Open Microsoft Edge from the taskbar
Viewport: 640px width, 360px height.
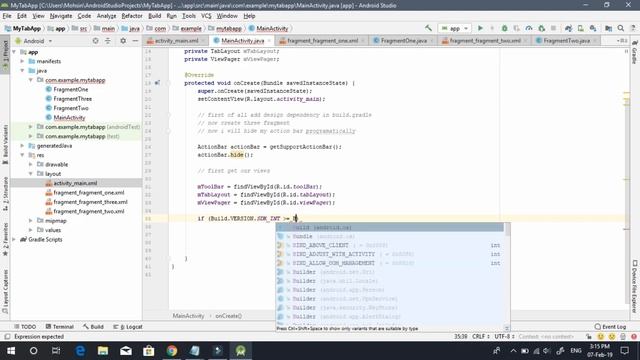pos(80,351)
